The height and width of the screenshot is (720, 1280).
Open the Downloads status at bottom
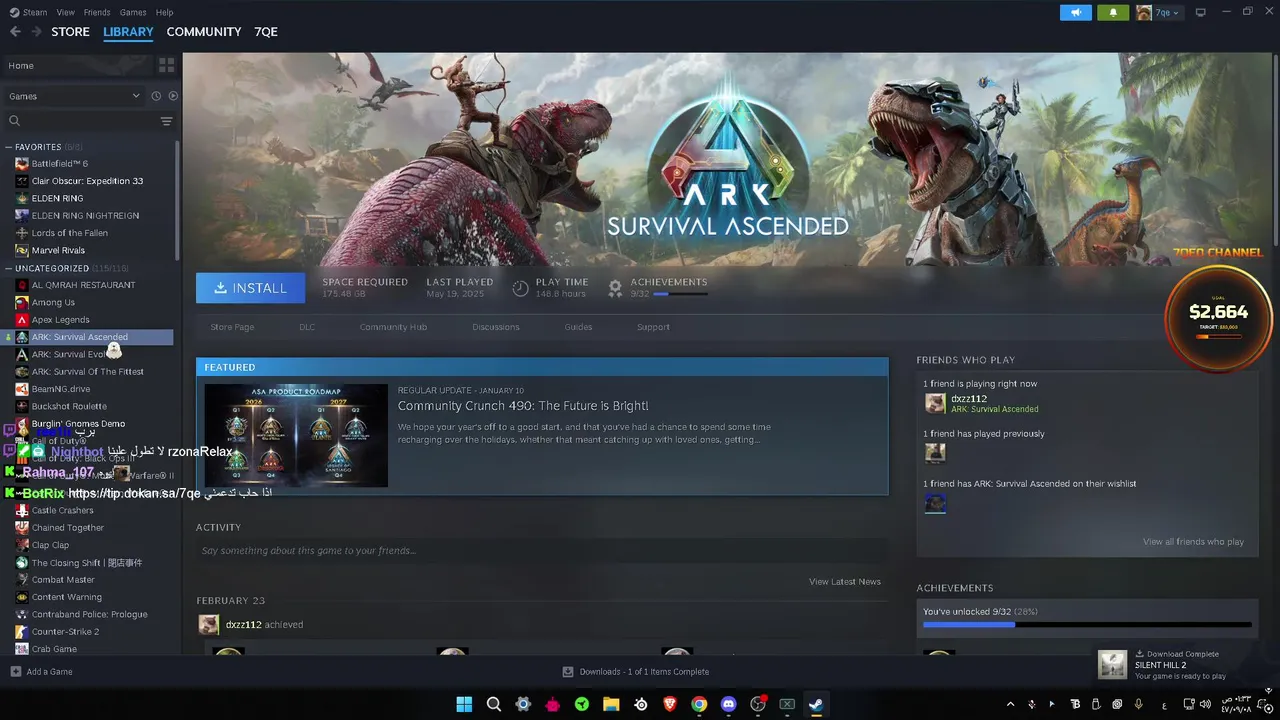pyautogui.click(x=636, y=672)
